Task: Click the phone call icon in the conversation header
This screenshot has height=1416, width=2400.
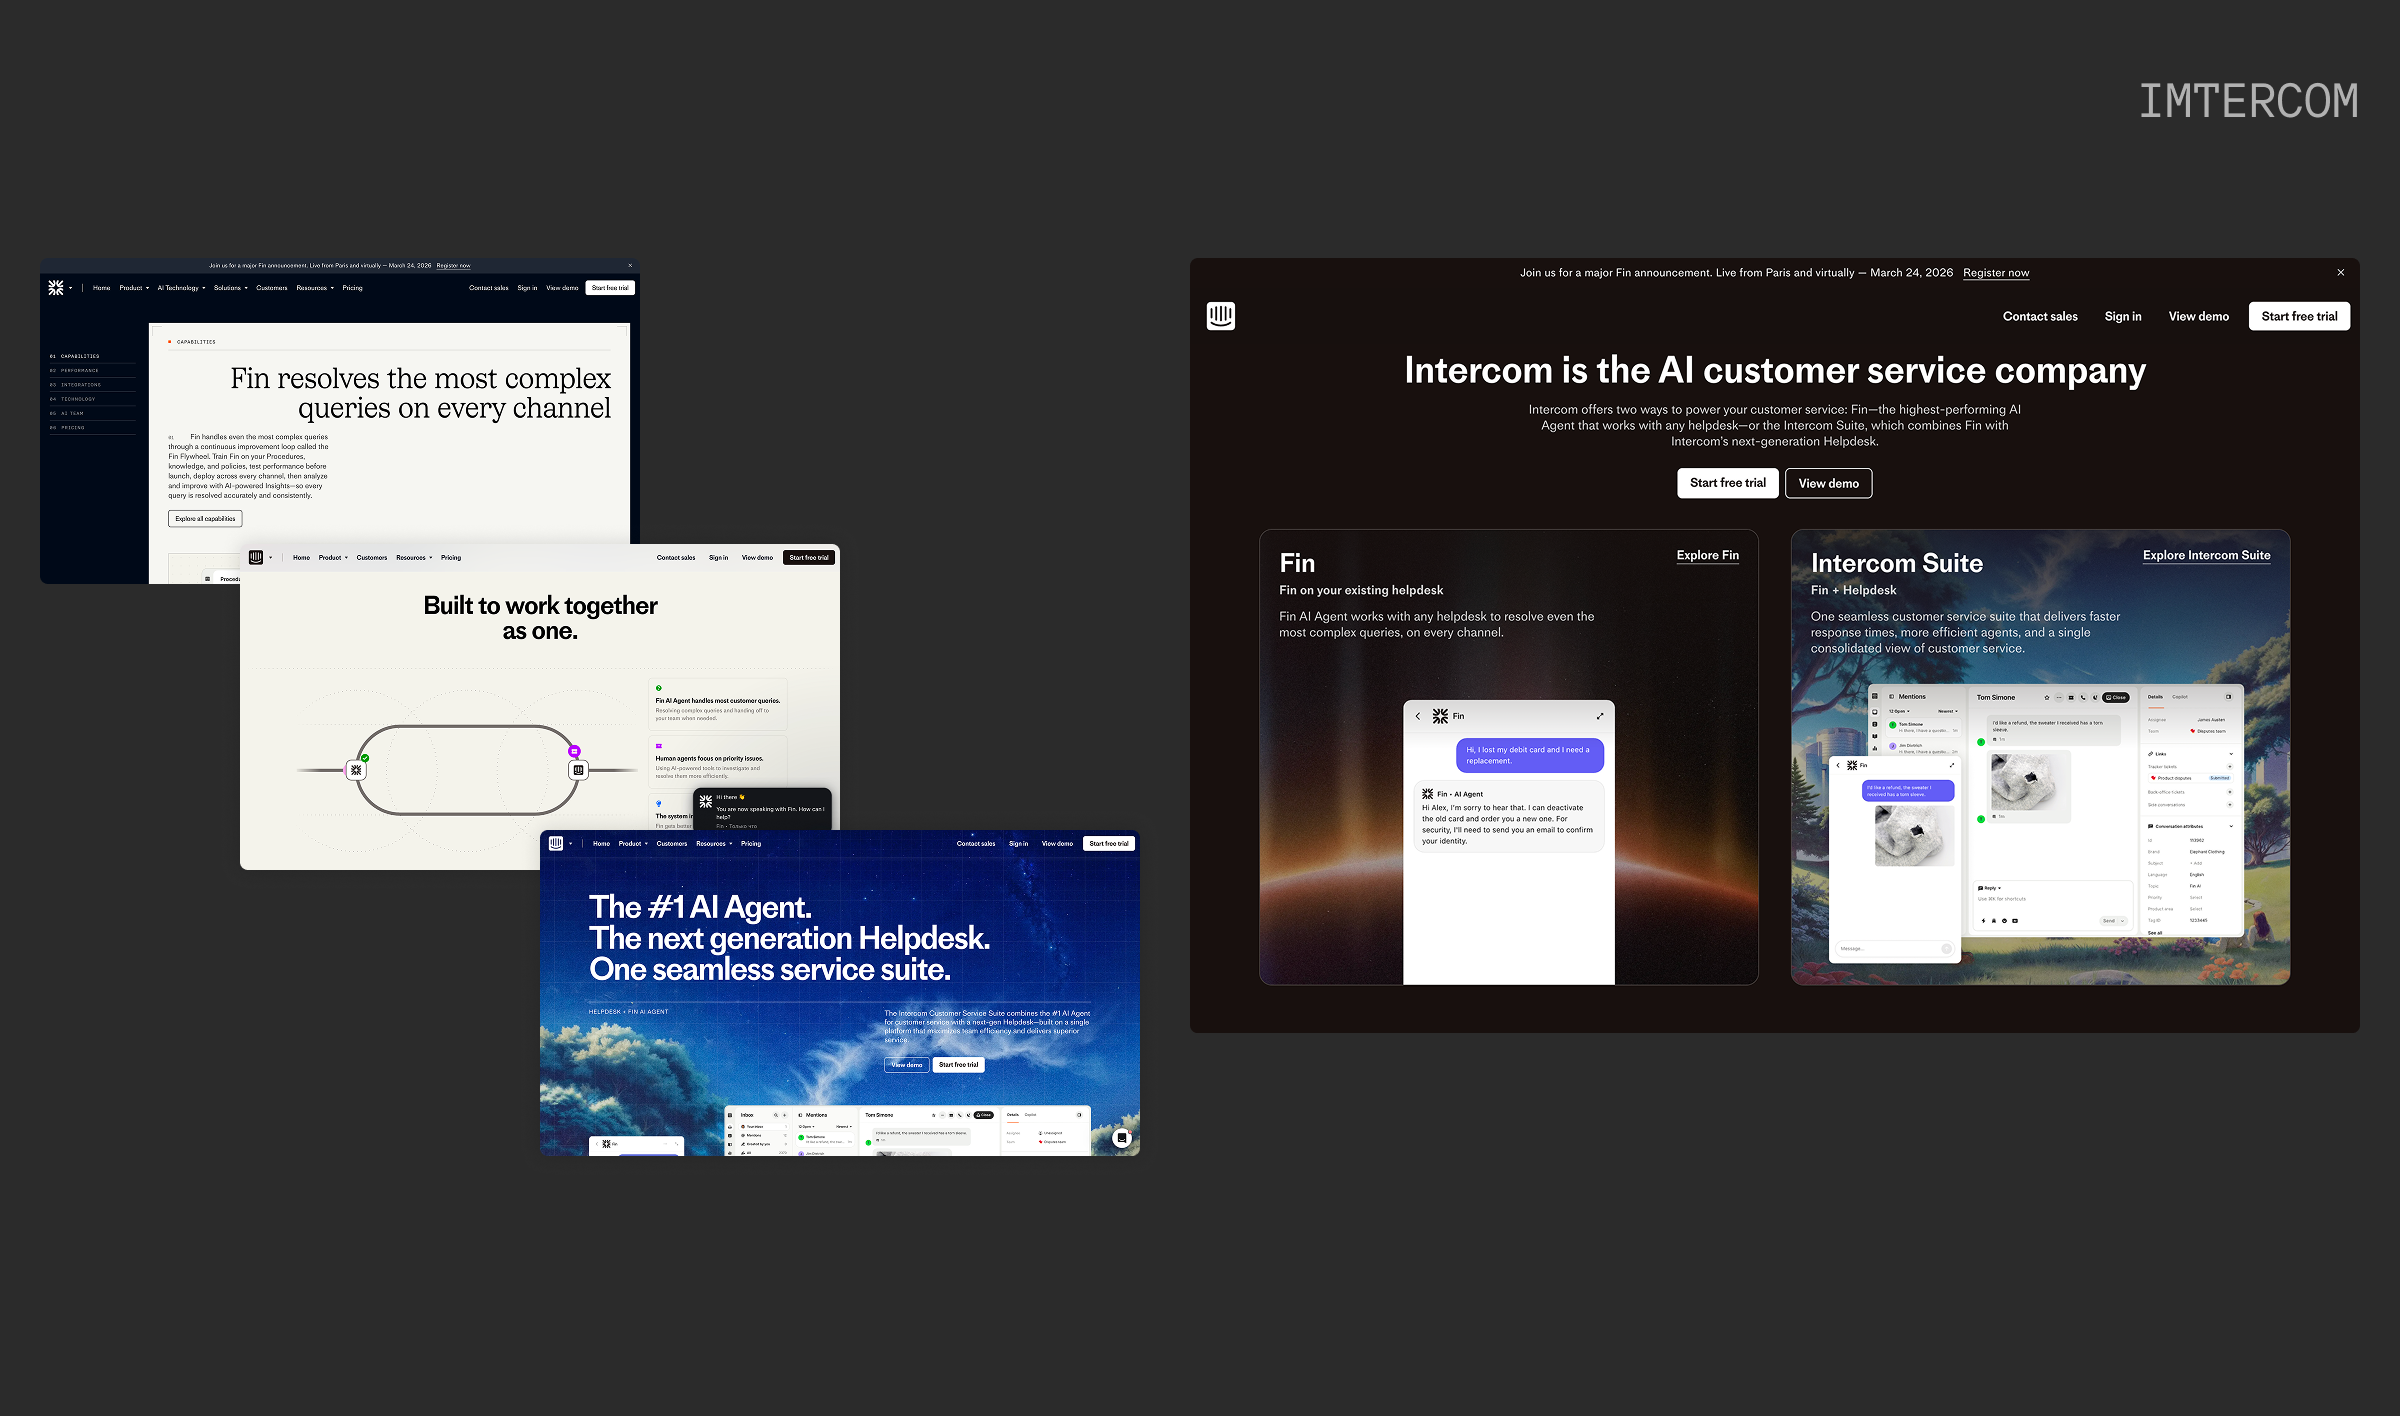Action: point(2083,697)
